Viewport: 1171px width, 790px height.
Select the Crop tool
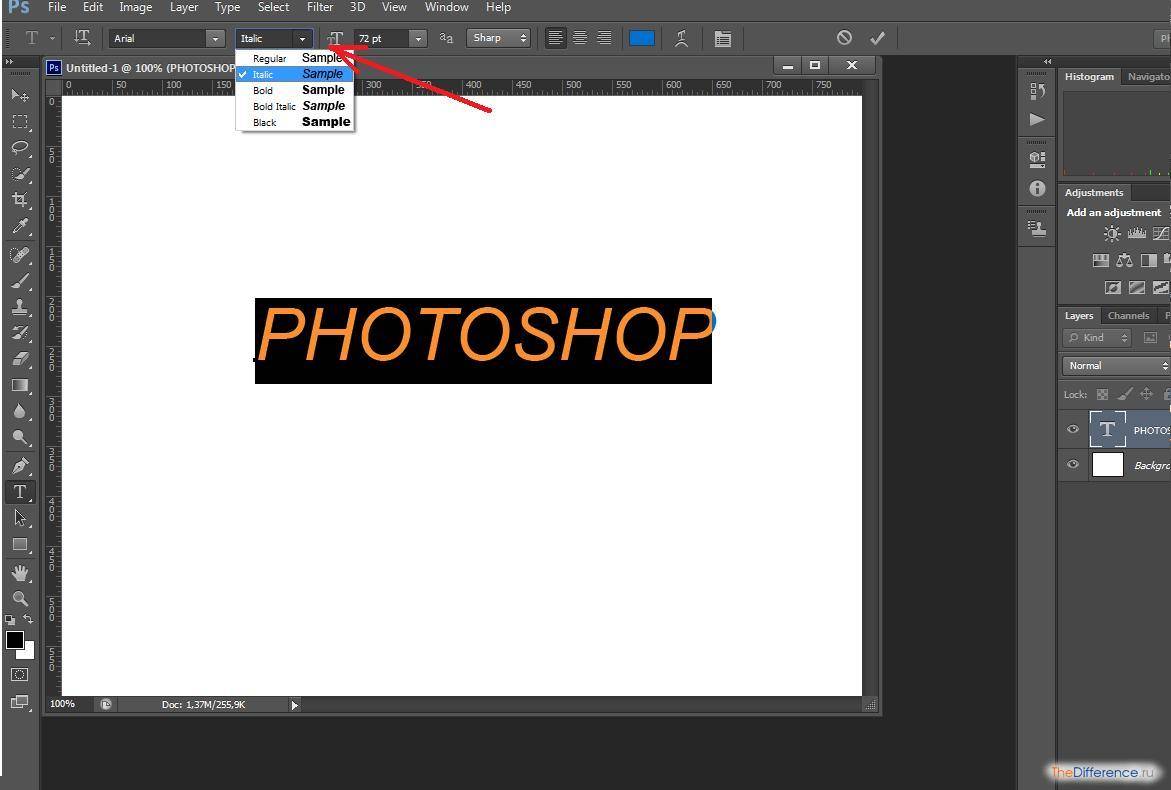(x=19, y=200)
